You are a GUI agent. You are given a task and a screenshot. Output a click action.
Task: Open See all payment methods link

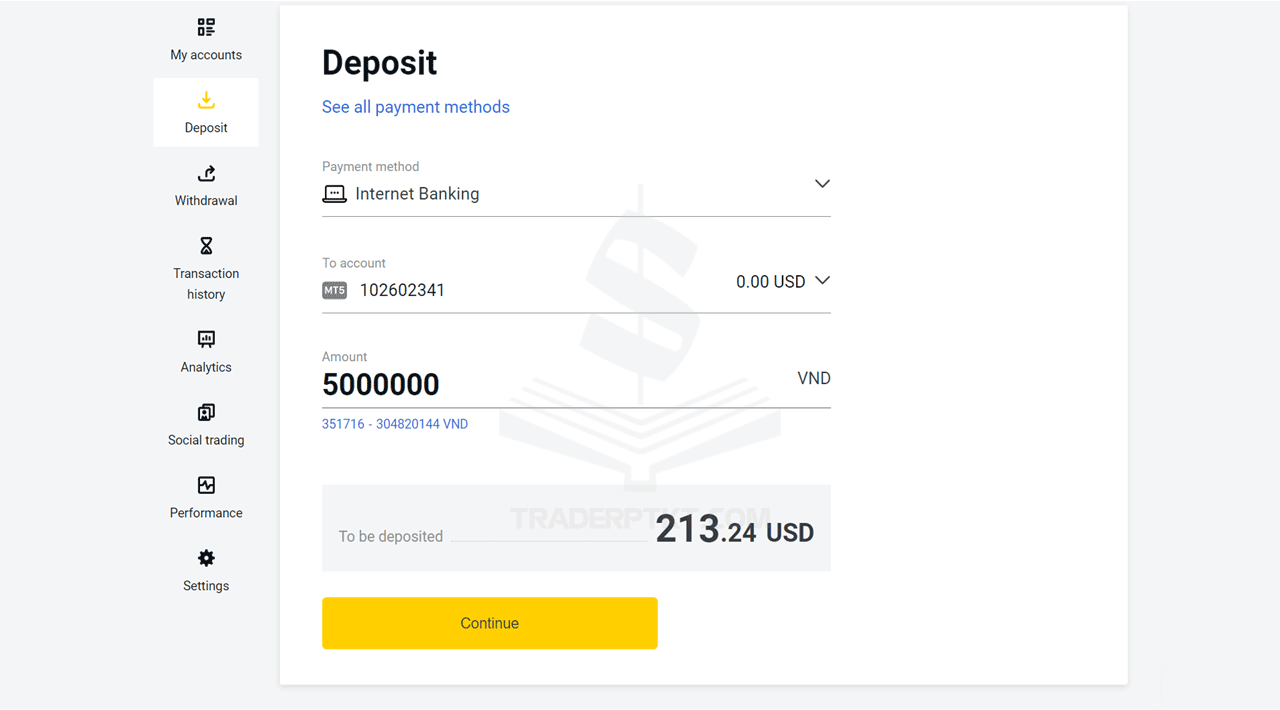coord(416,107)
